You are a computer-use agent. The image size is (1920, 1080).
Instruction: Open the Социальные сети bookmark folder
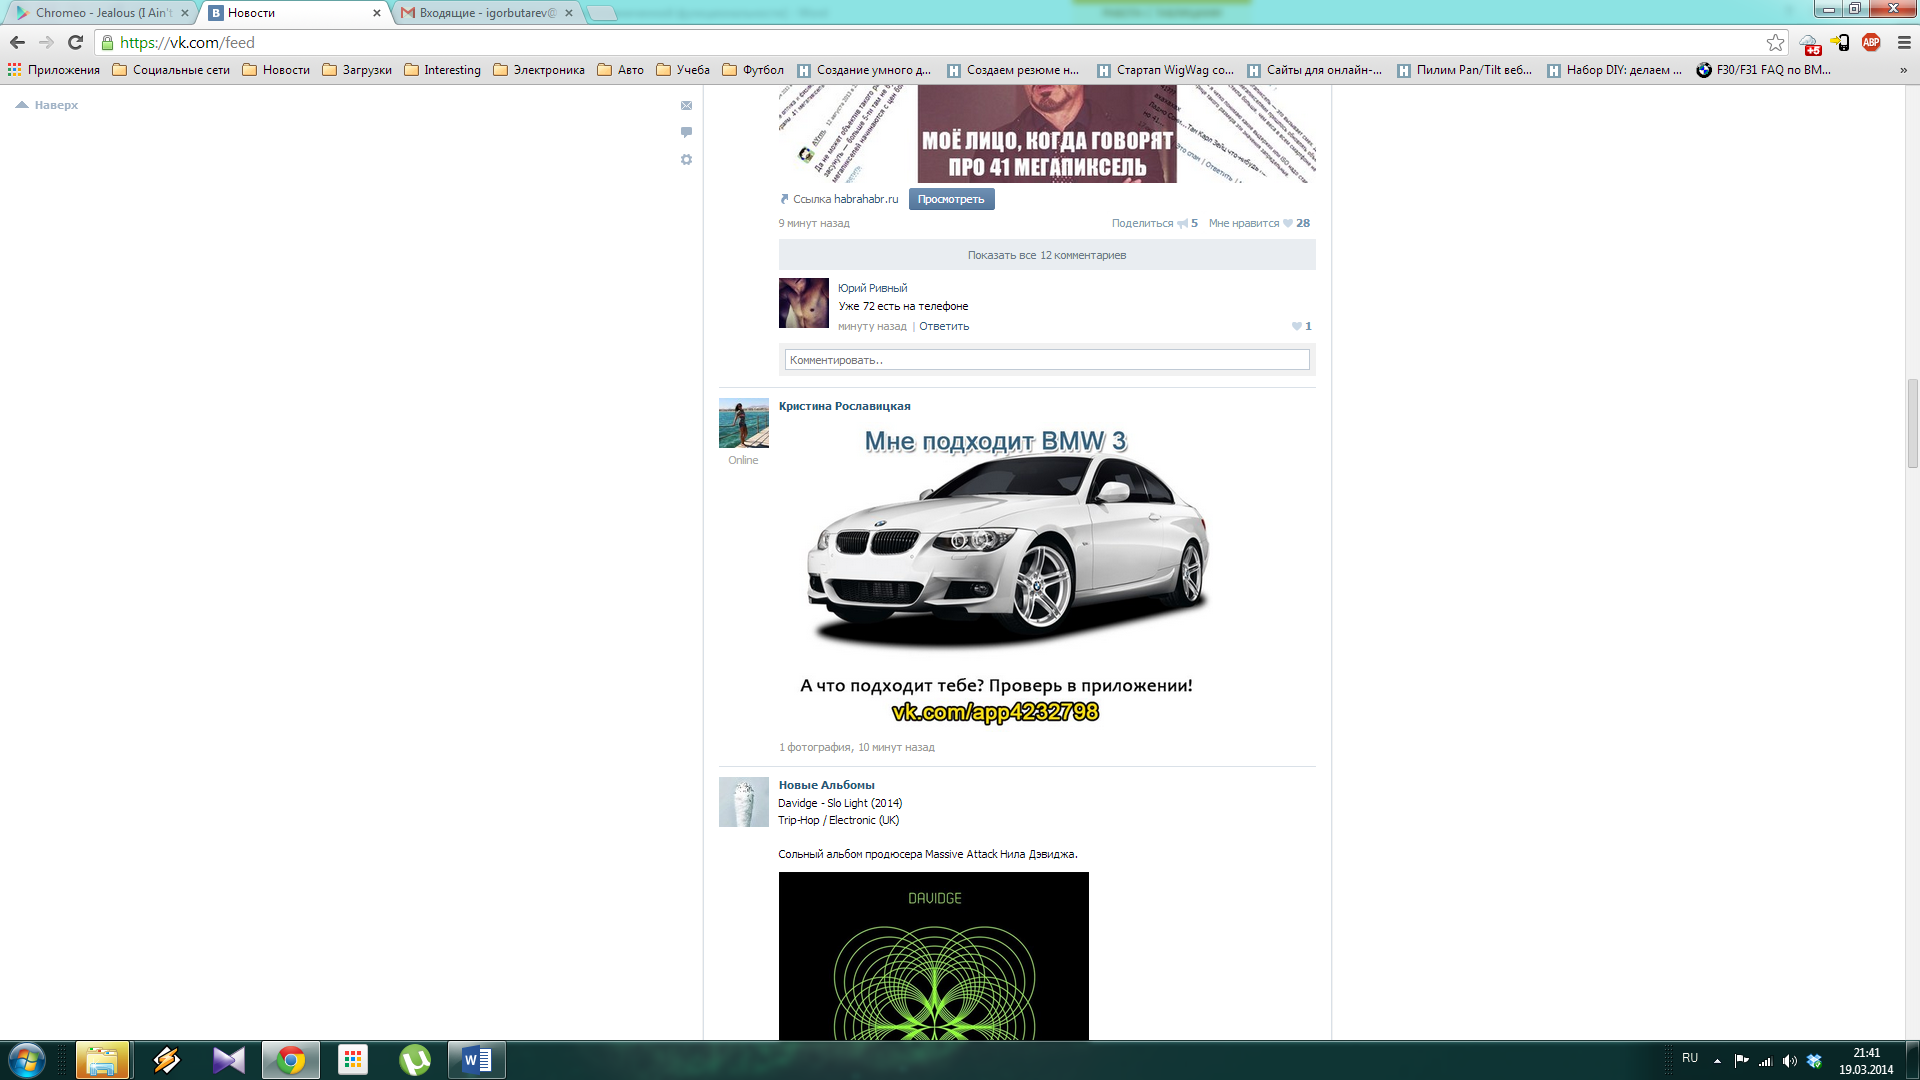pos(171,70)
